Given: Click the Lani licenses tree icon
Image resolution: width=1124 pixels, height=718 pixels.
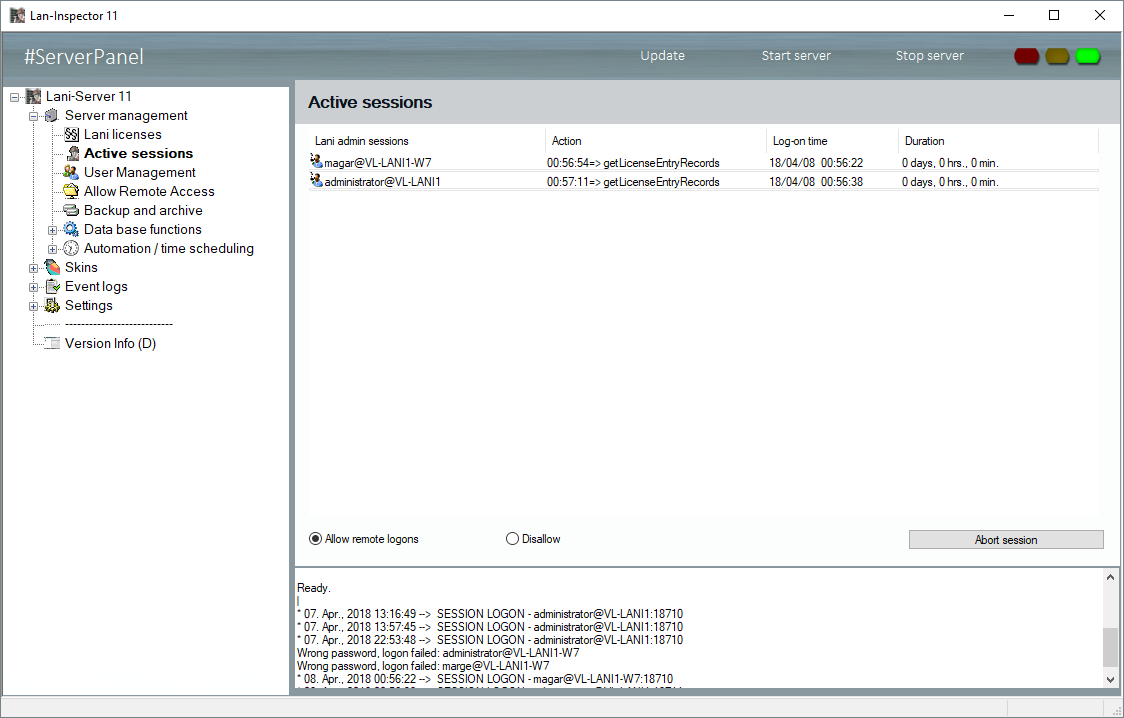Looking at the screenshot, I should (x=71, y=135).
